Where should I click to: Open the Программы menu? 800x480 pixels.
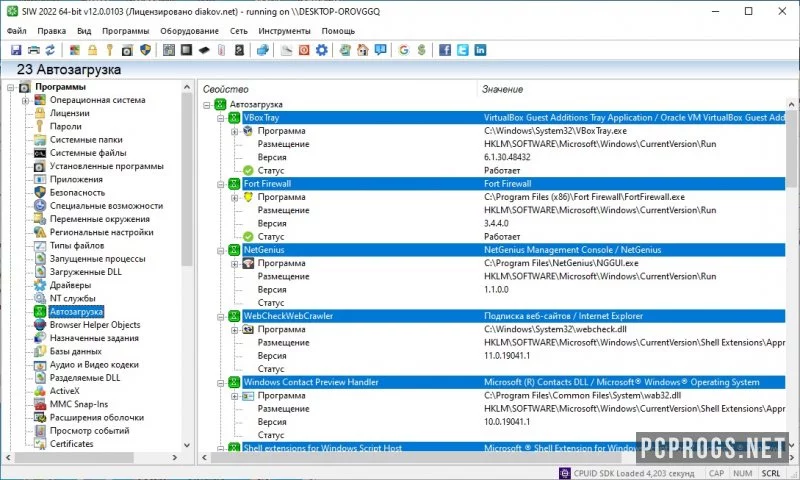[x=126, y=31]
